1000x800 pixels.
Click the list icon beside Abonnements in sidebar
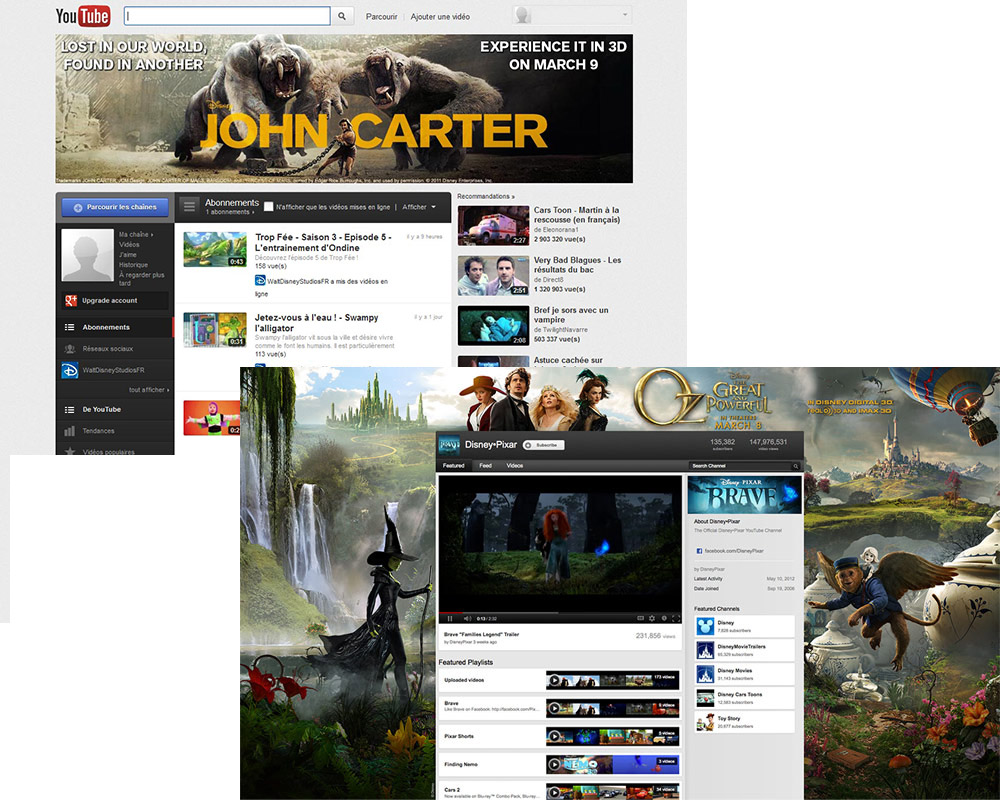[x=70, y=327]
